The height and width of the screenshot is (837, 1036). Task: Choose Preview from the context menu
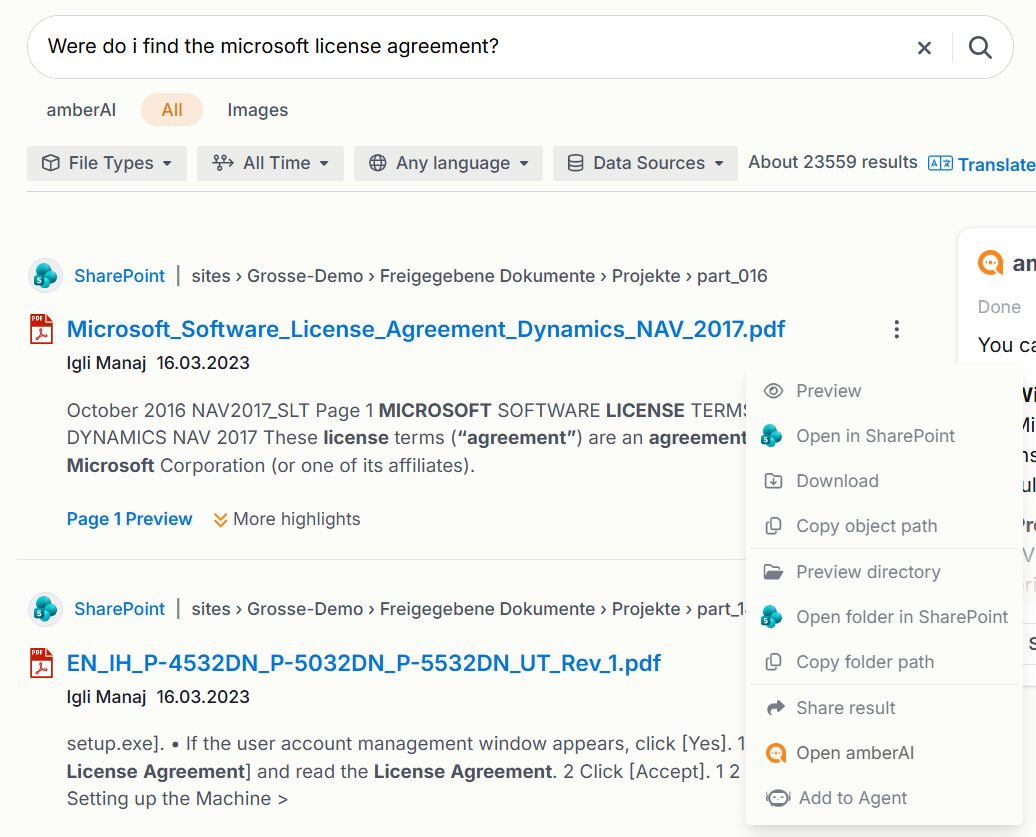[884, 391]
